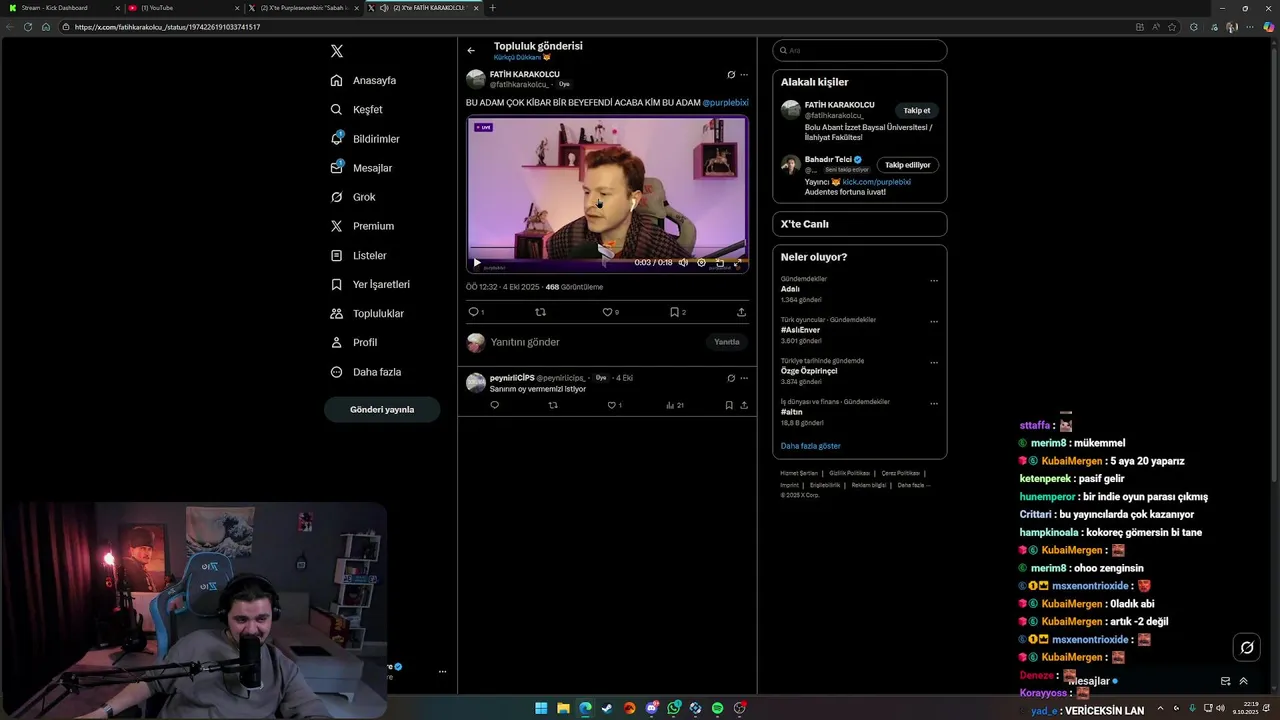Image resolution: width=1280 pixels, height=720 pixels.
Task: Click the back arrow beside Topluluk gönderisi
Action: point(471,50)
